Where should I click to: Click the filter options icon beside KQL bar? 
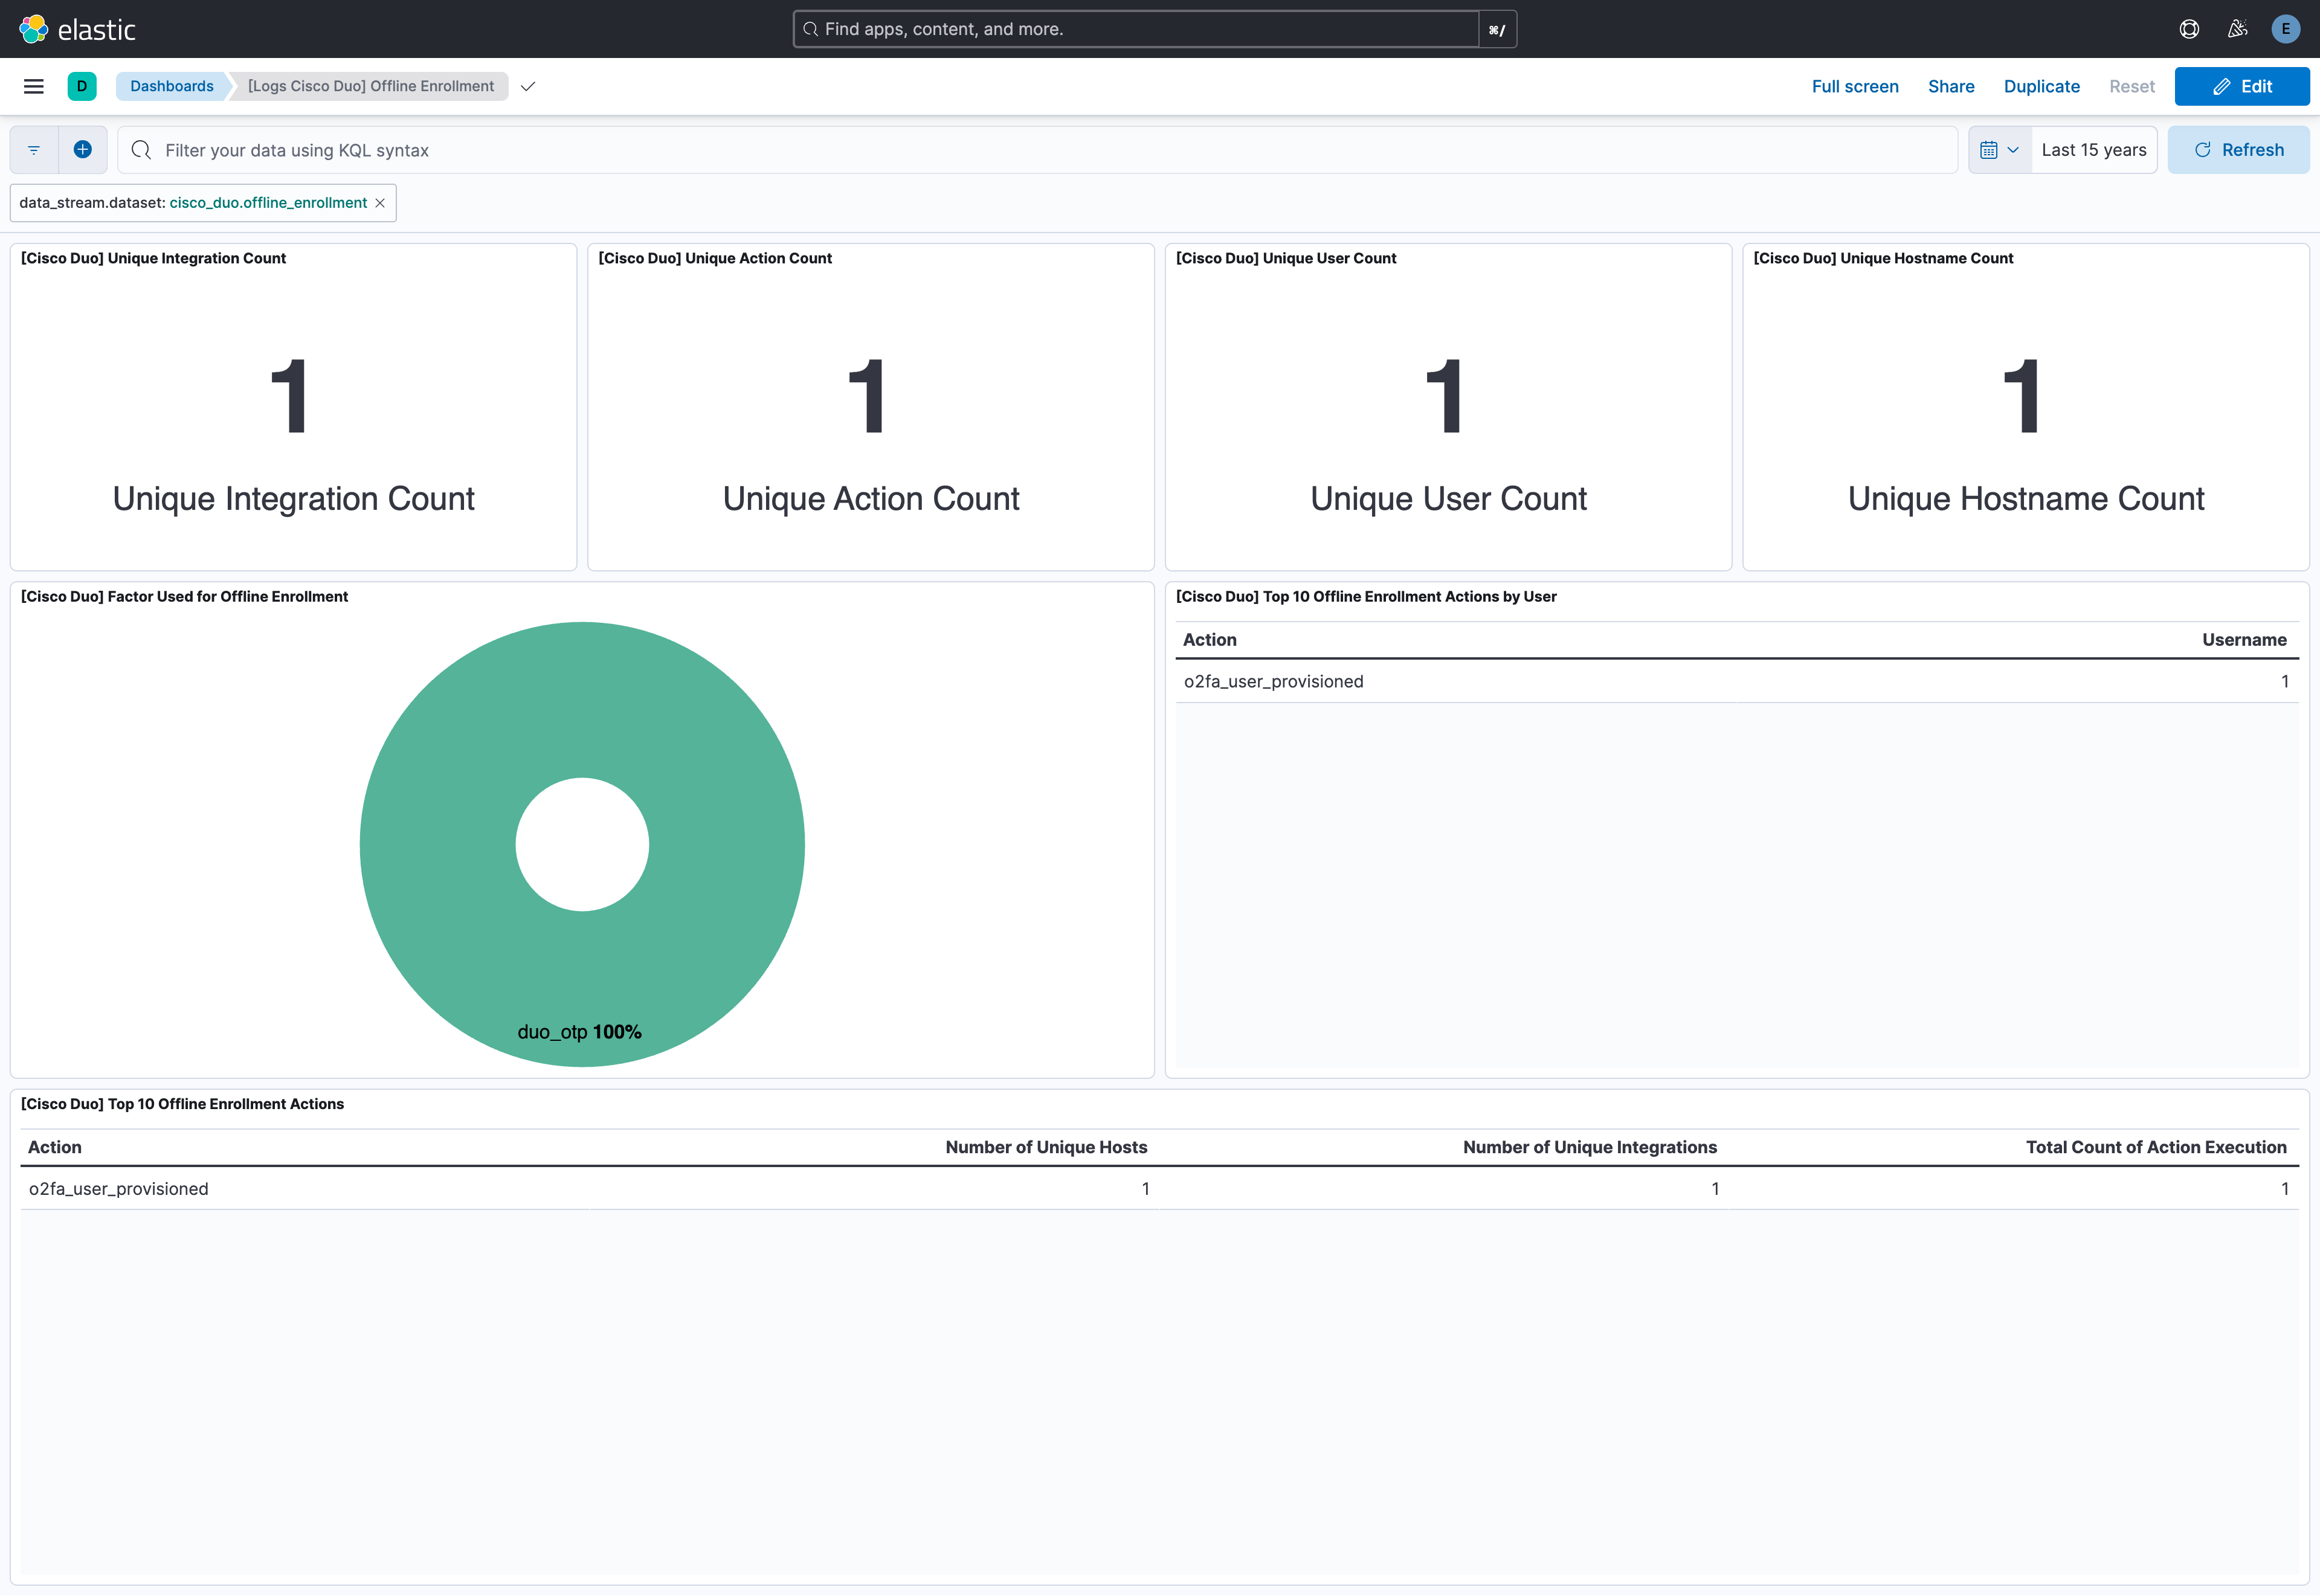tap(33, 149)
